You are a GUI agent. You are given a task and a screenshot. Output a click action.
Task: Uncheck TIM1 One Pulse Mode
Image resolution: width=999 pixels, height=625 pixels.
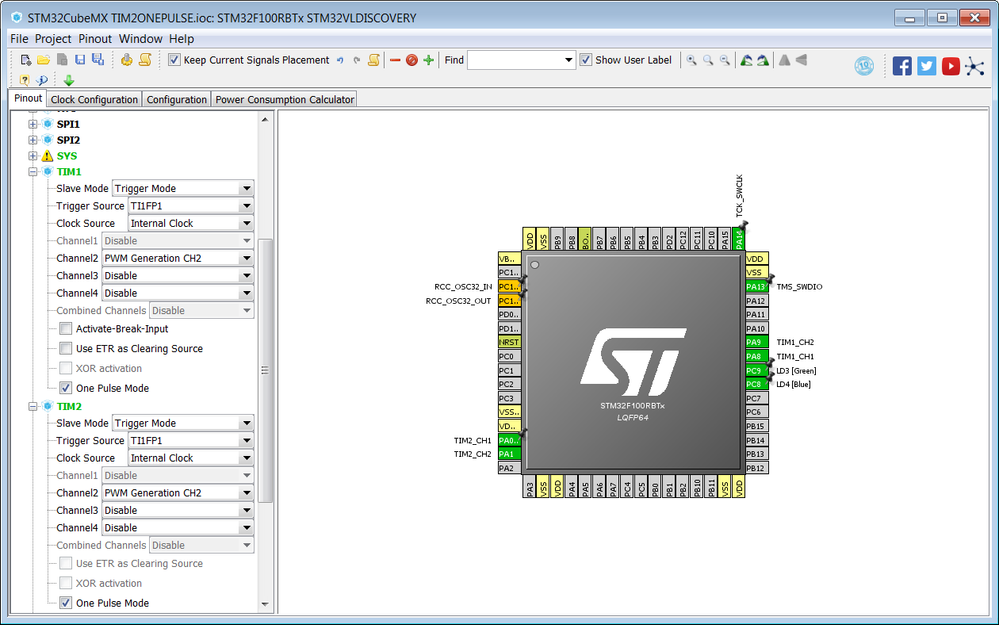66,388
